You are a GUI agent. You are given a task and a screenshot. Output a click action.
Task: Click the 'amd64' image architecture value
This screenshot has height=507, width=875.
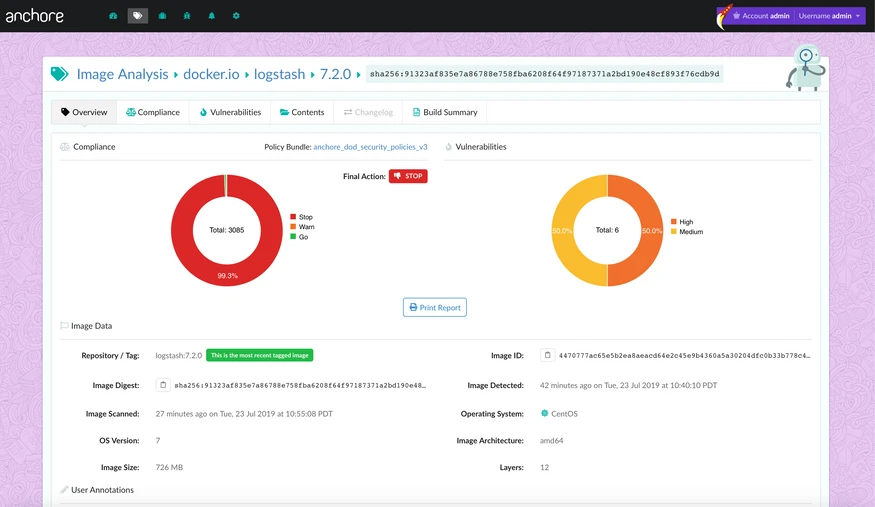coord(551,440)
